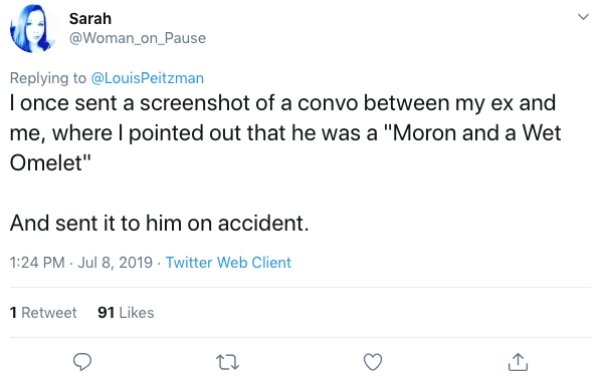
Task: Open the share tweet icon
Action: 518,362
